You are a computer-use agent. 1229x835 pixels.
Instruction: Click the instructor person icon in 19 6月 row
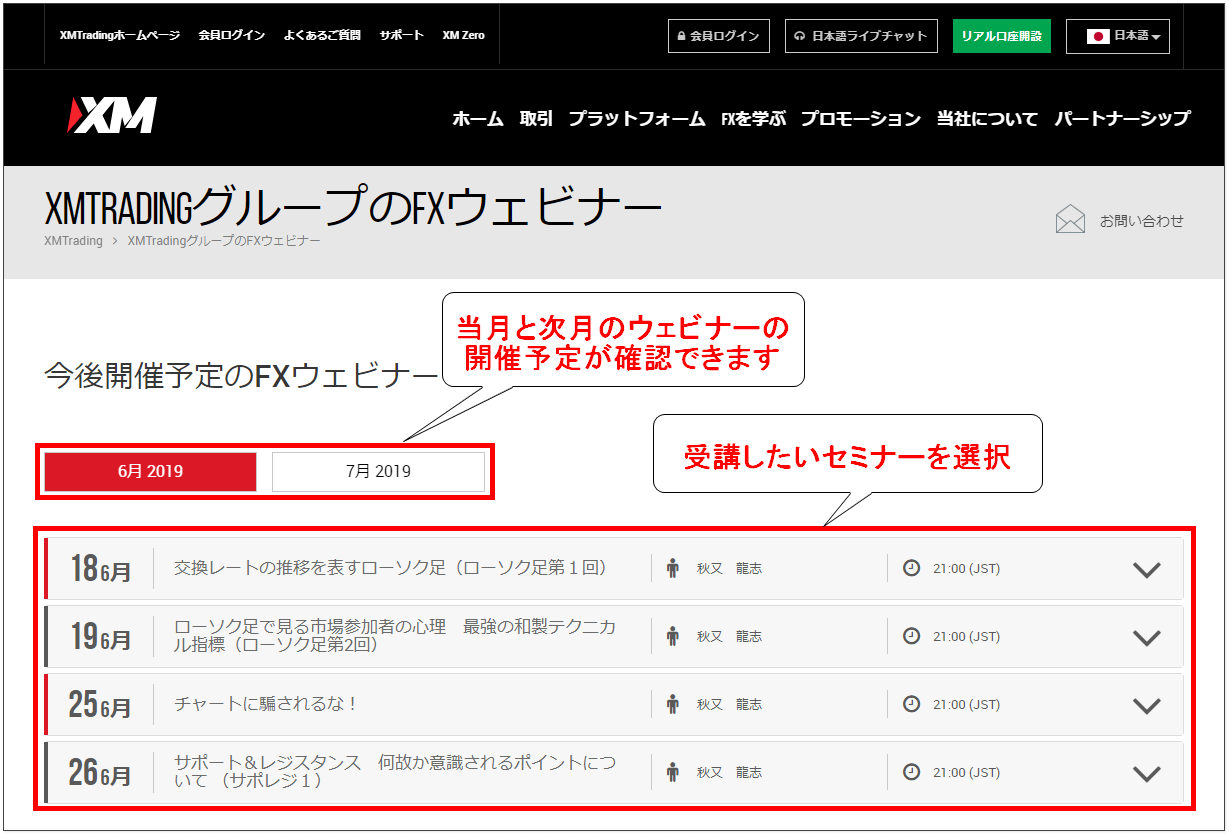coord(673,636)
